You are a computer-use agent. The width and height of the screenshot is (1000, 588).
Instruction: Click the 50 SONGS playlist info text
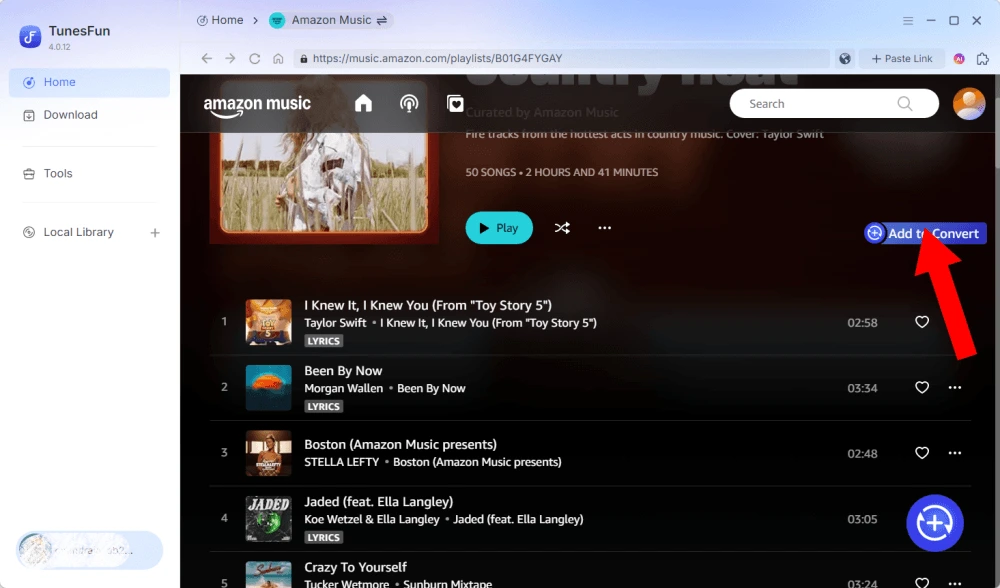pos(562,172)
